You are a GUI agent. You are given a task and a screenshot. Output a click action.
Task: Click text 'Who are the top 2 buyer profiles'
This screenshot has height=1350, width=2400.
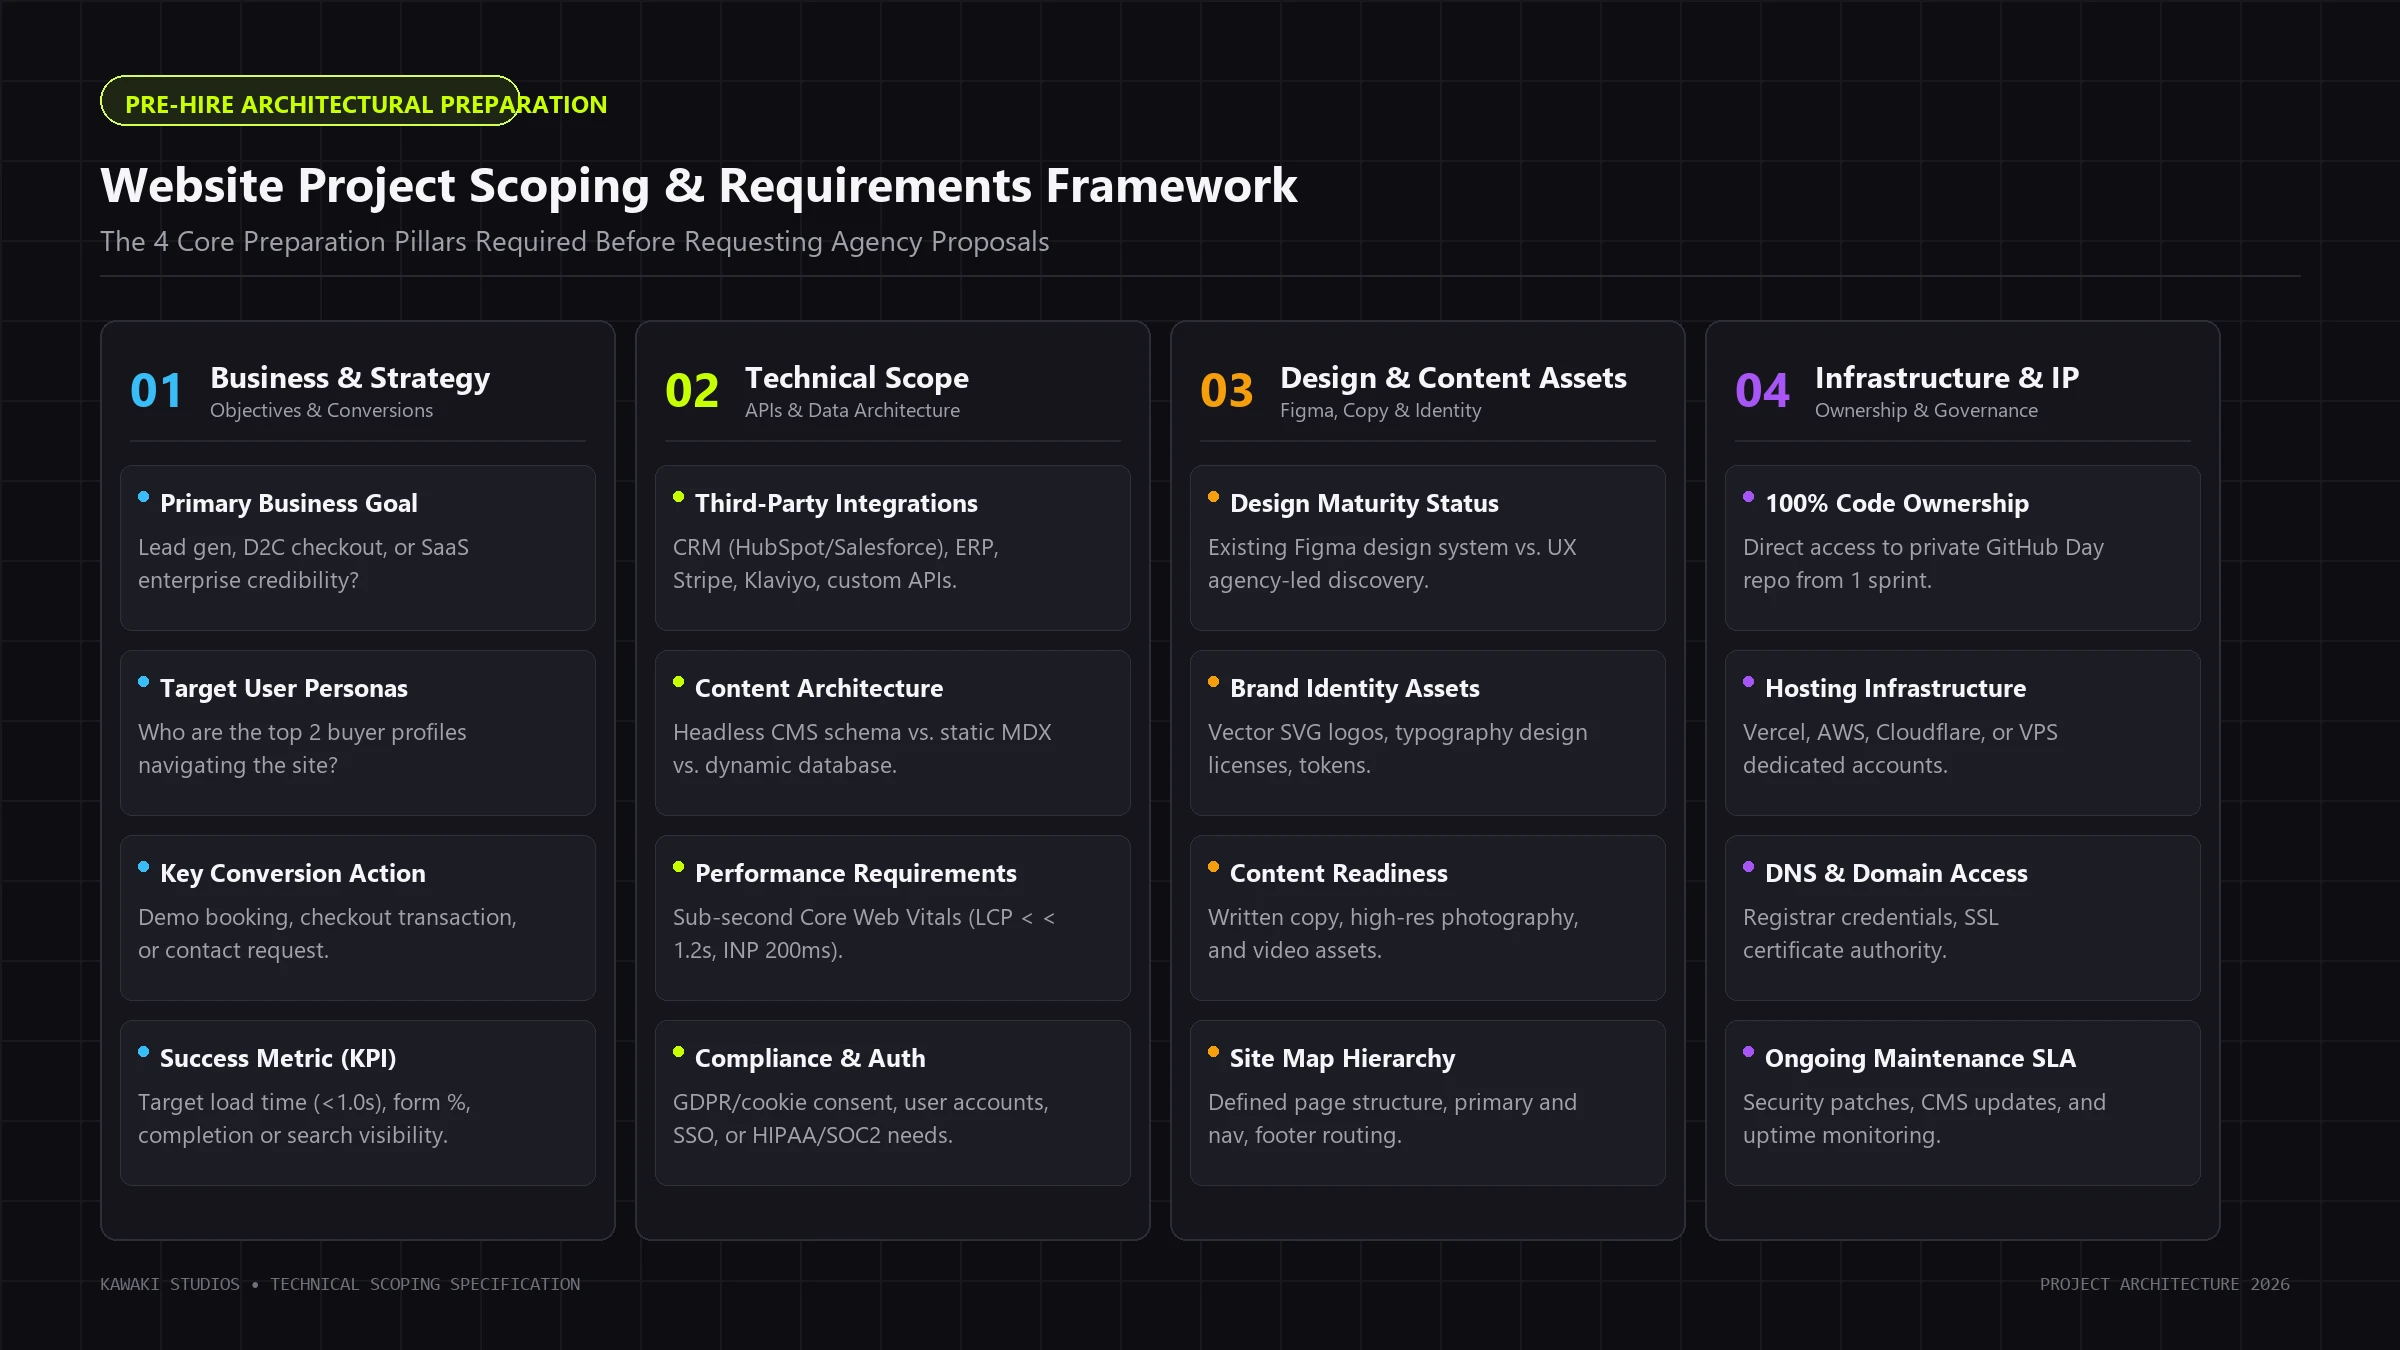(302, 733)
